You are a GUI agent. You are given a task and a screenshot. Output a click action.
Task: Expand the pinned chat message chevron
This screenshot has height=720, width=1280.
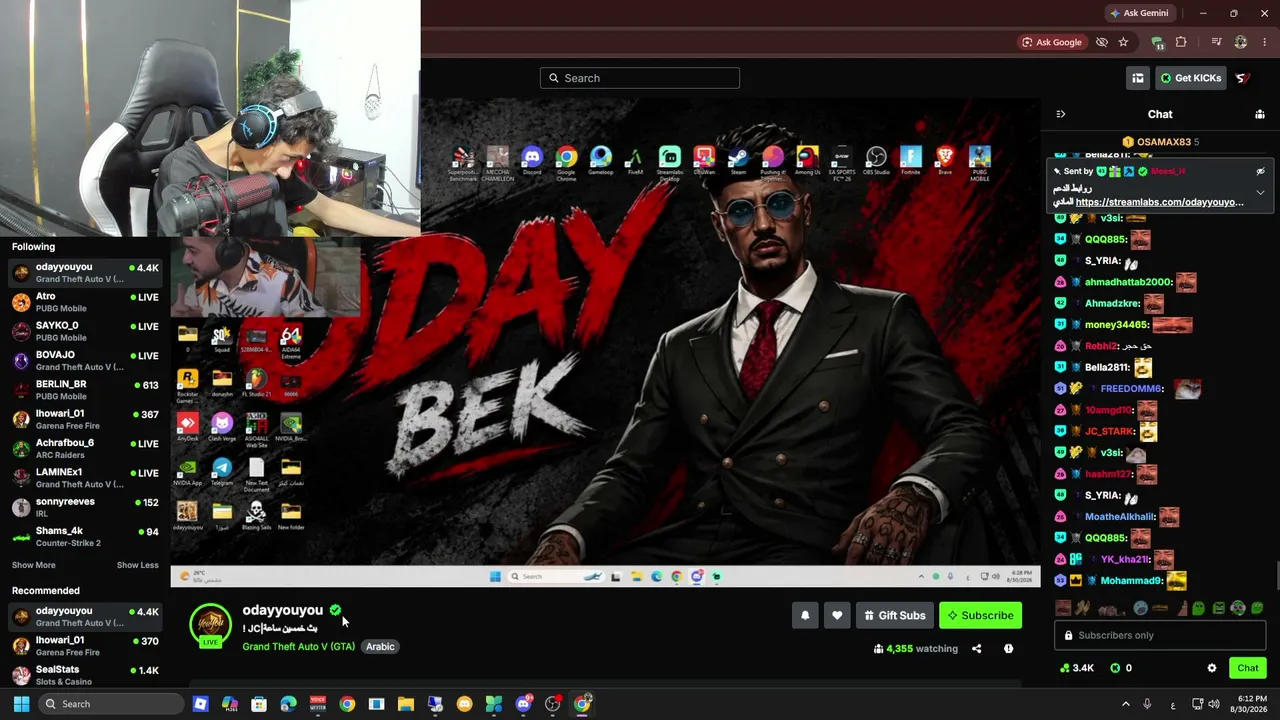[x=1260, y=192]
